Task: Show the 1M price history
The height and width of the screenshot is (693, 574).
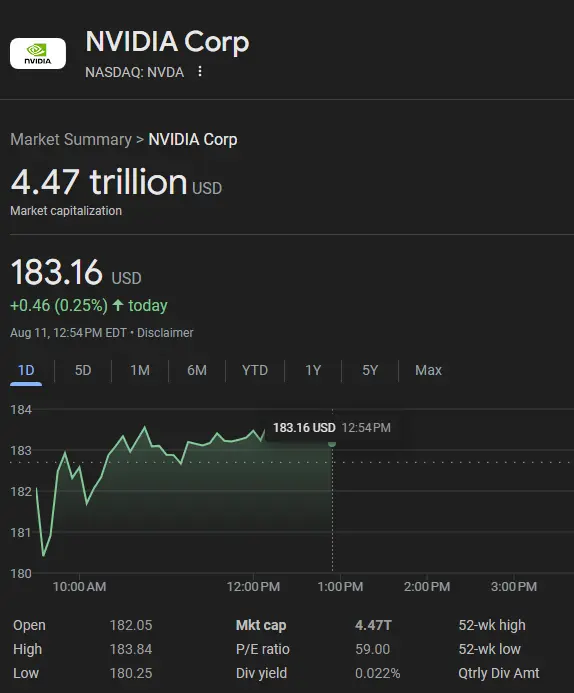Action: point(140,370)
